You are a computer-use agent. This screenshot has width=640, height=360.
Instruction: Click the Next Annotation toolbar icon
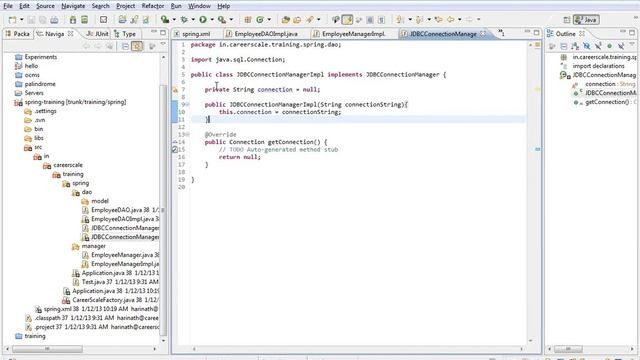tap(400, 20)
